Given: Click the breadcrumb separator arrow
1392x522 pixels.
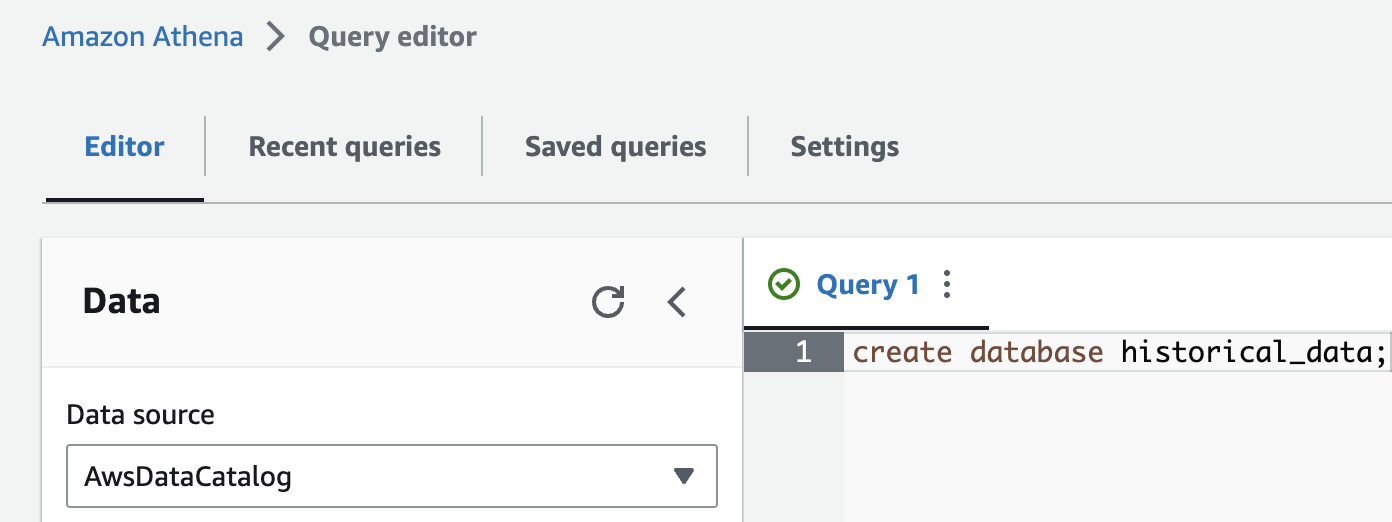Looking at the screenshot, I should 275,38.
